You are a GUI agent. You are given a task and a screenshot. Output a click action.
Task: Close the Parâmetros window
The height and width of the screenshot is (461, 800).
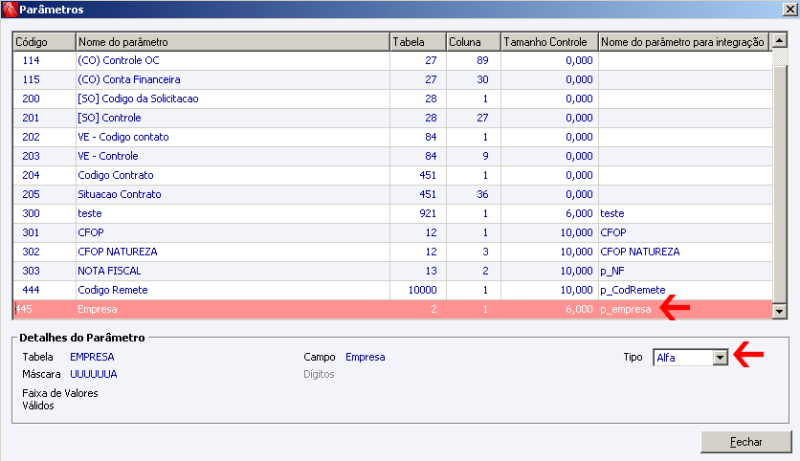pos(791,9)
